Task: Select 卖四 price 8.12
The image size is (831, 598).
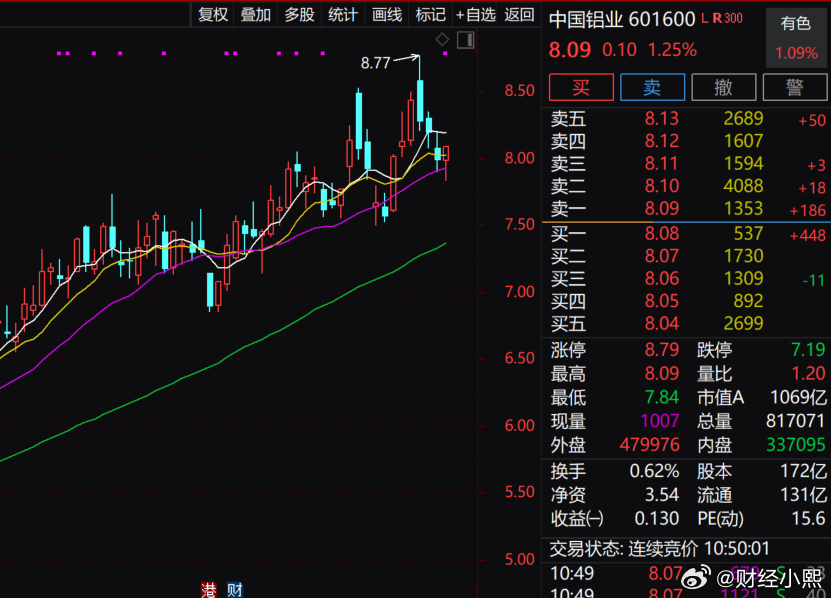Action: (661, 141)
